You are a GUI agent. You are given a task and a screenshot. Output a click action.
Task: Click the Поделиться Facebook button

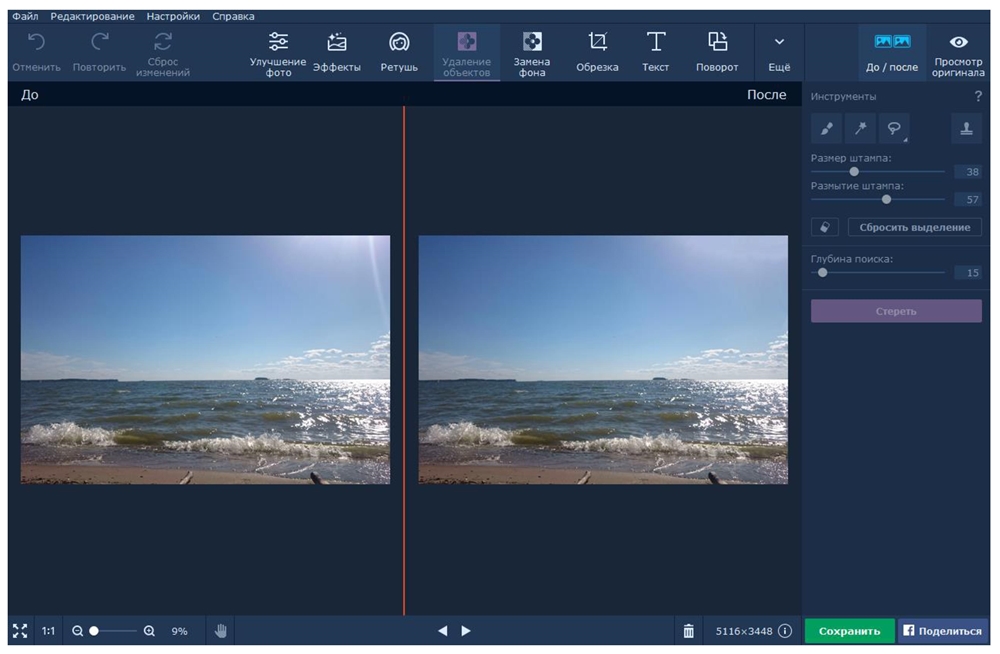943,631
